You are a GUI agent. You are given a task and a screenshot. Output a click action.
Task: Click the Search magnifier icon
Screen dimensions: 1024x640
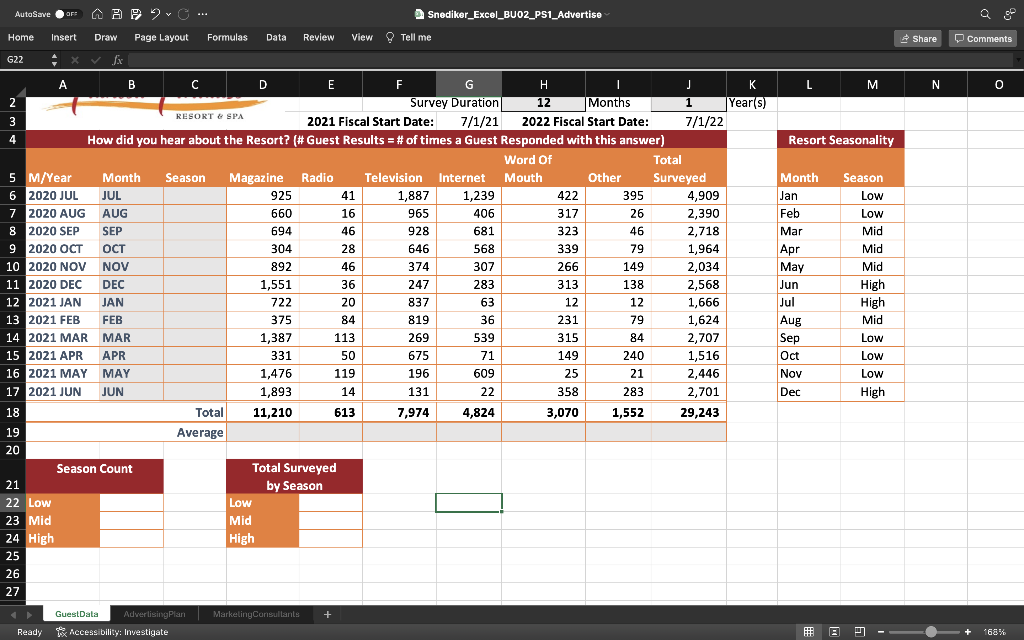click(x=985, y=14)
